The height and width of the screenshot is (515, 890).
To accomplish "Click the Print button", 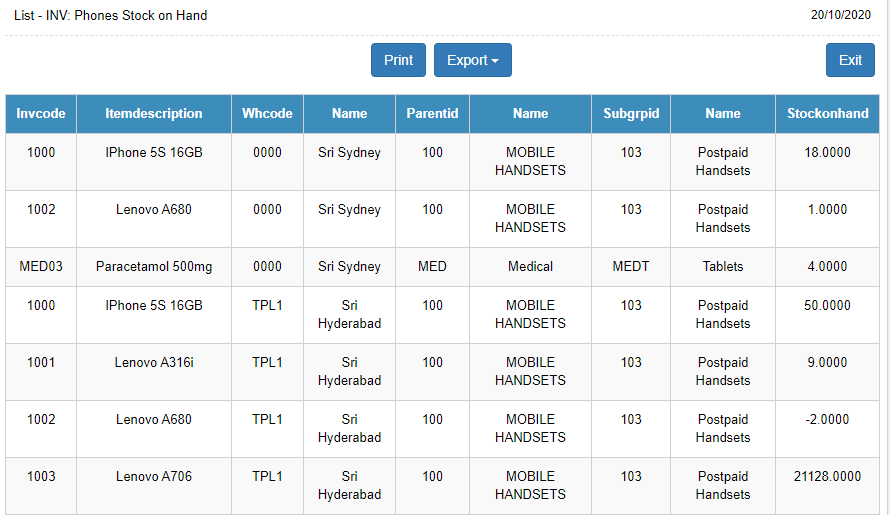I will tap(398, 60).
